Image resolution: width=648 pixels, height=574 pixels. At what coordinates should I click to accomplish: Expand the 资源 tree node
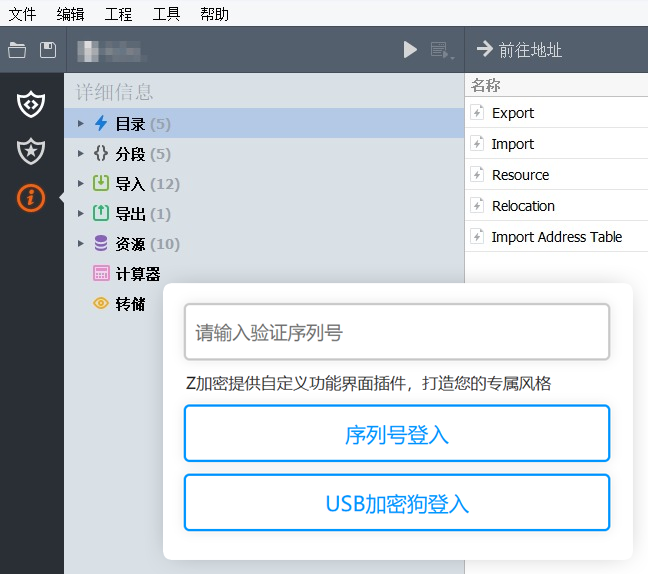[x=81, y=244]
